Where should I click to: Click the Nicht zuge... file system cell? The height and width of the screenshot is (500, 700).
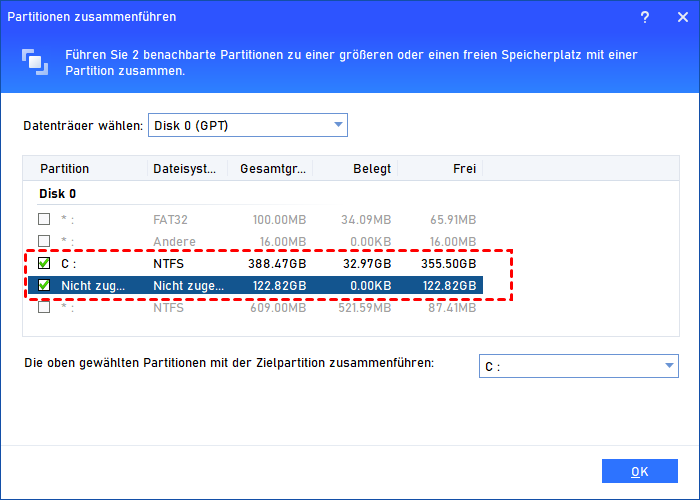188,286
